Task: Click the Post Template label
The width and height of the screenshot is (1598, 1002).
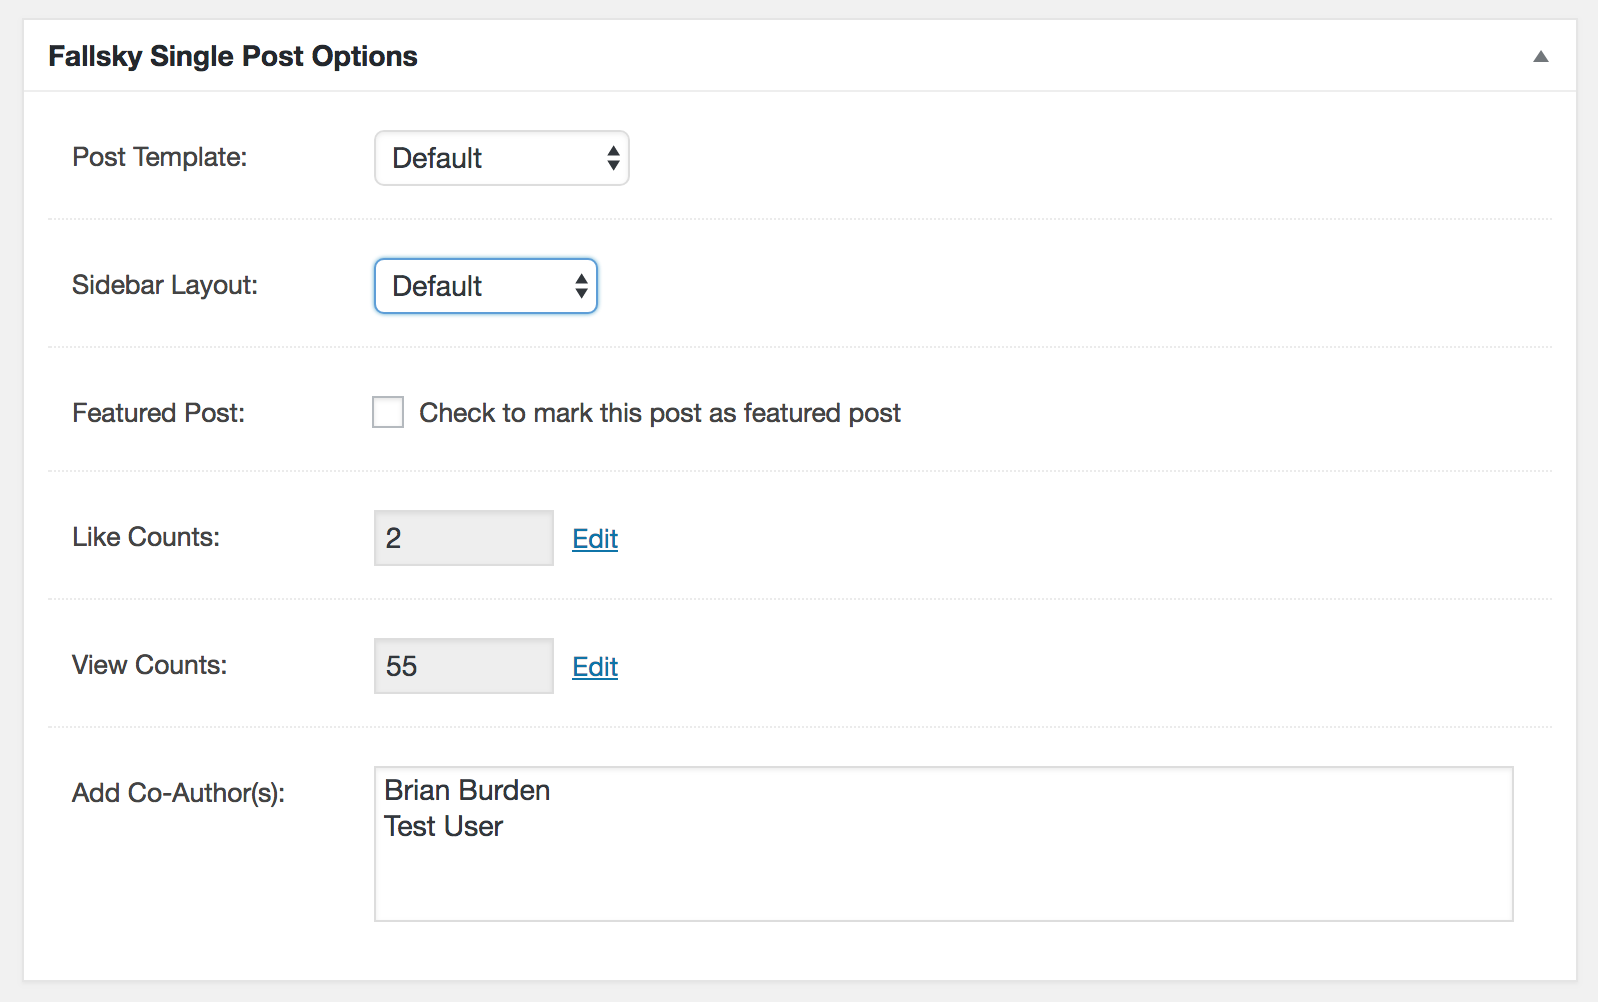Action: click(x=159, y=157)
